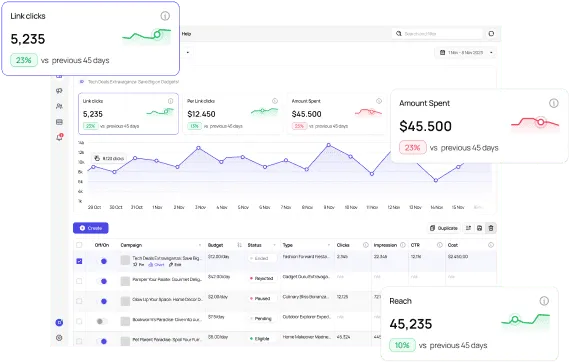Open the notifications bell in sidebar
The height and width of the screenshot is (363, 570).
pos(59,137)
